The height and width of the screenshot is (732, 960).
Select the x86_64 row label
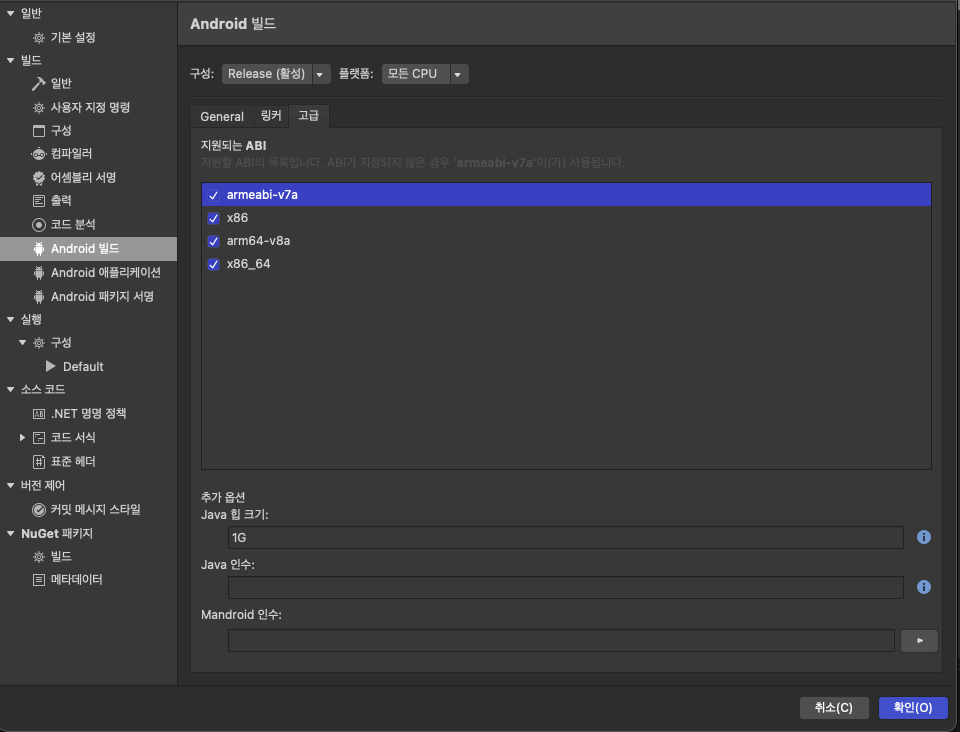point(249,264)
